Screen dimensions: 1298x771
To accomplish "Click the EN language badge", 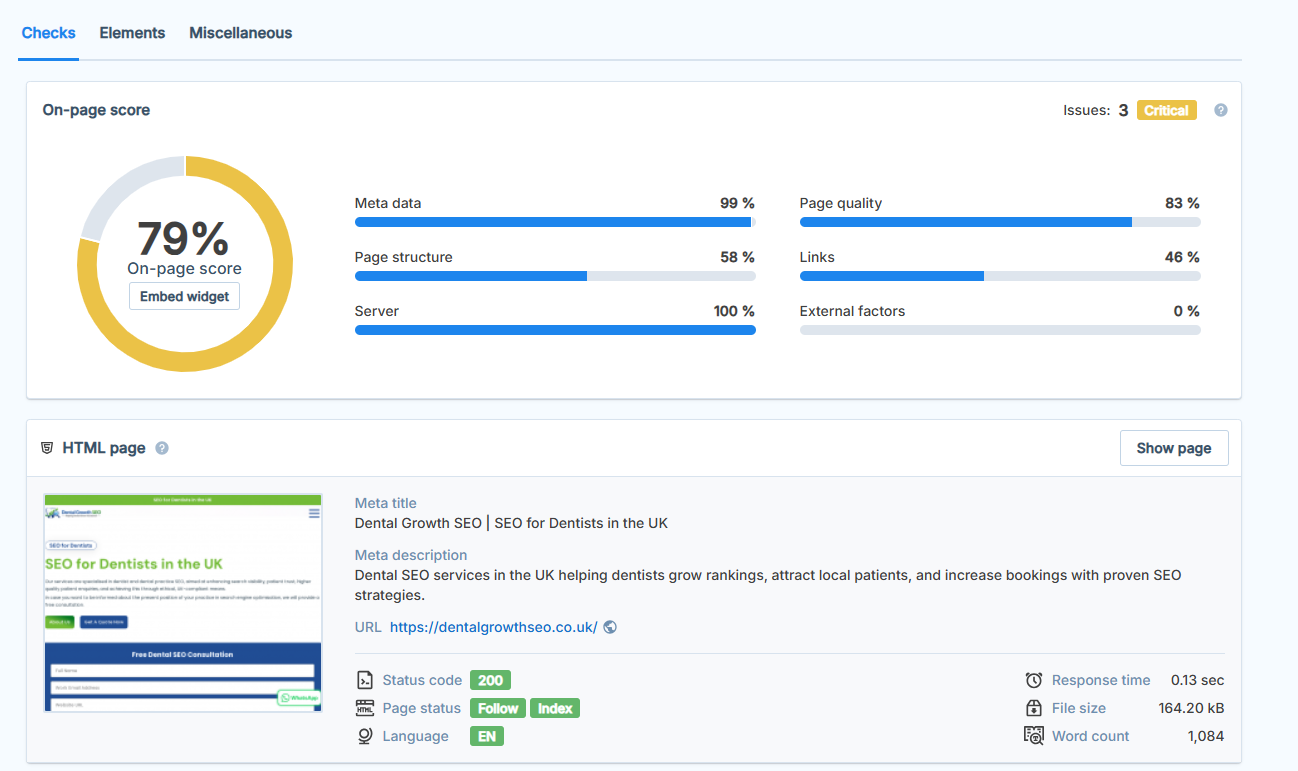I will 487,736.
